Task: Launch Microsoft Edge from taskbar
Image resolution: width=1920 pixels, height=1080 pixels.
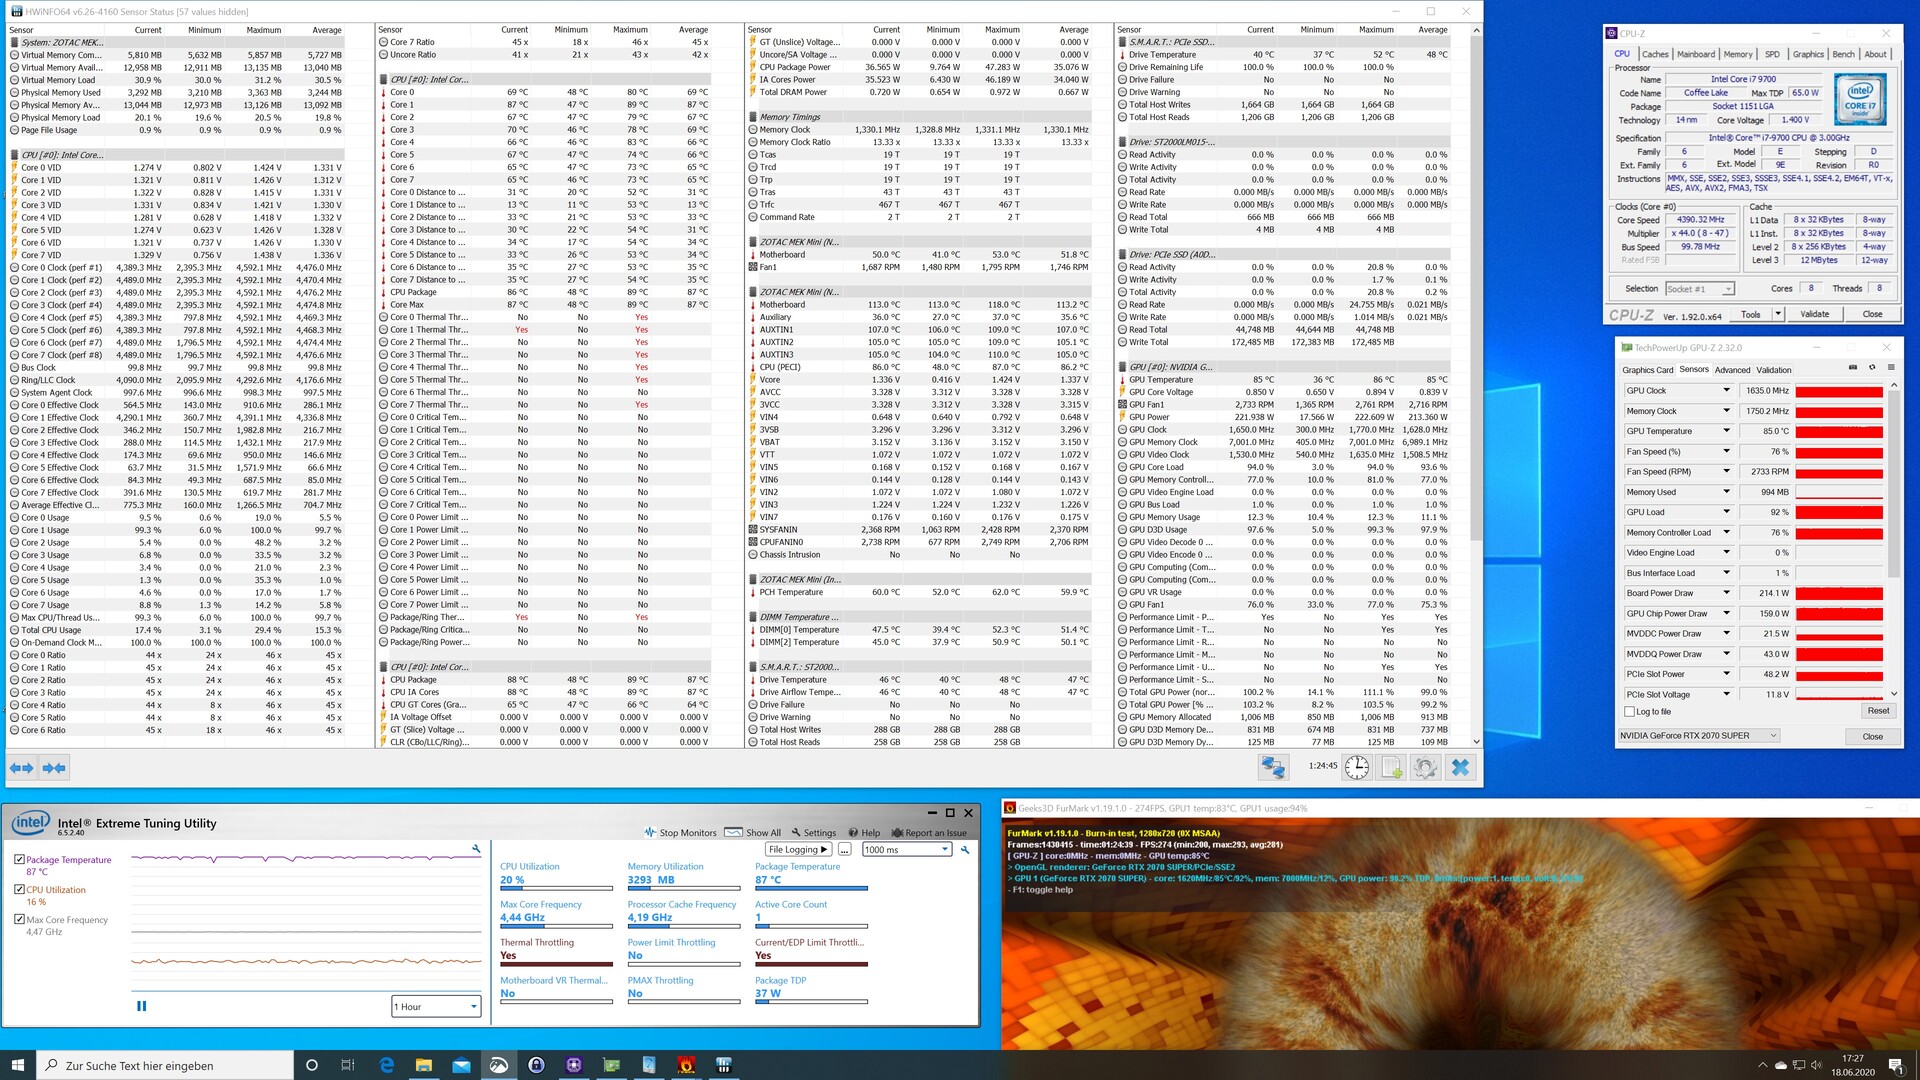Action: (x=386, y=1065)
